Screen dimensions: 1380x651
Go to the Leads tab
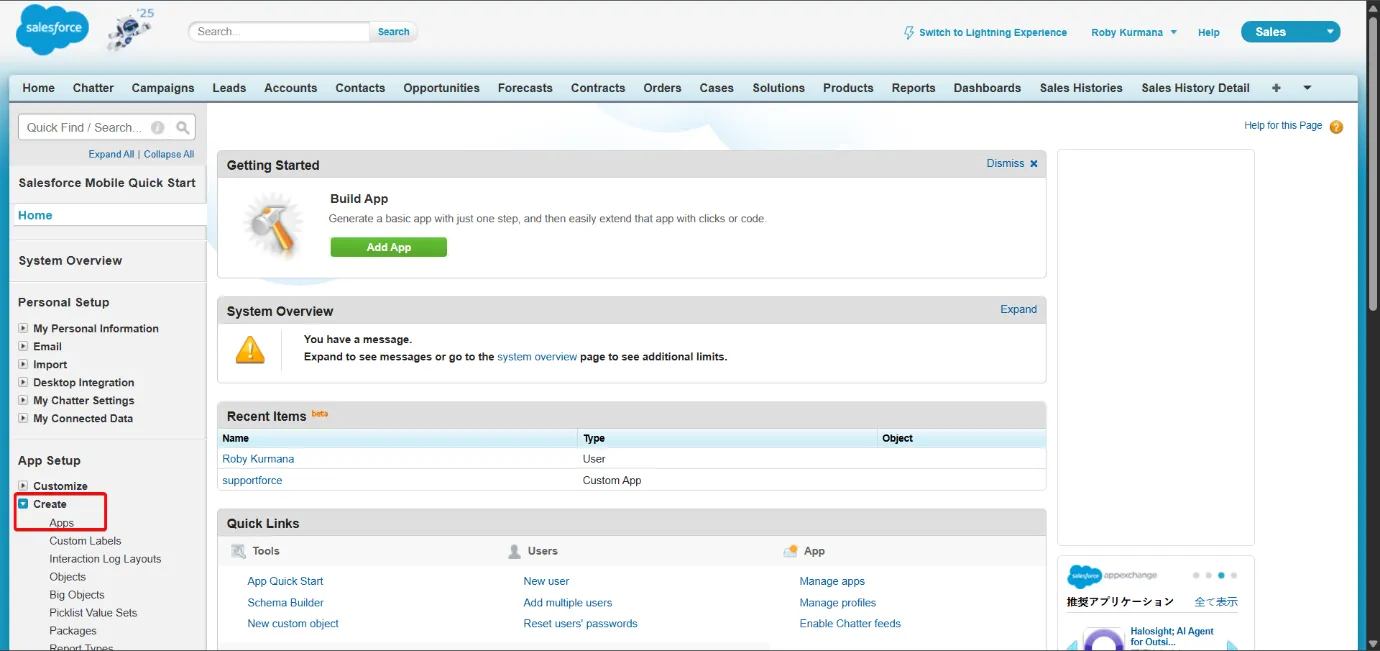pos(229,88)
